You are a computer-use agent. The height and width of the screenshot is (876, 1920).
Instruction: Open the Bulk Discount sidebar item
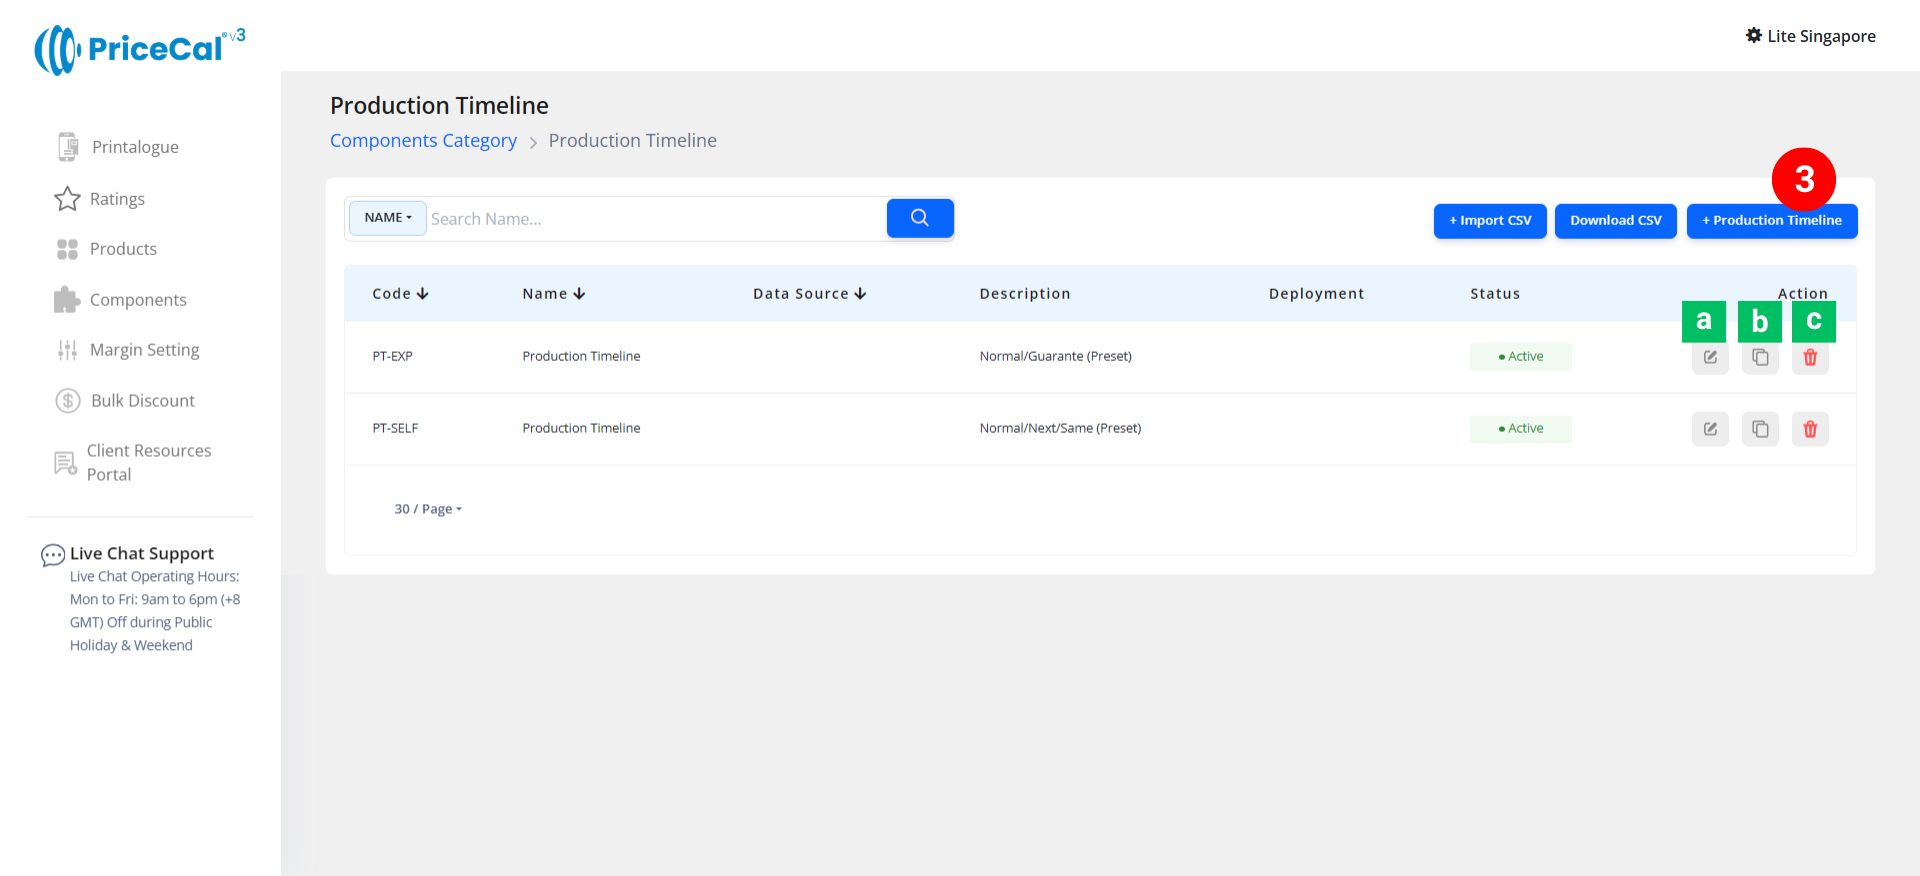142,401
